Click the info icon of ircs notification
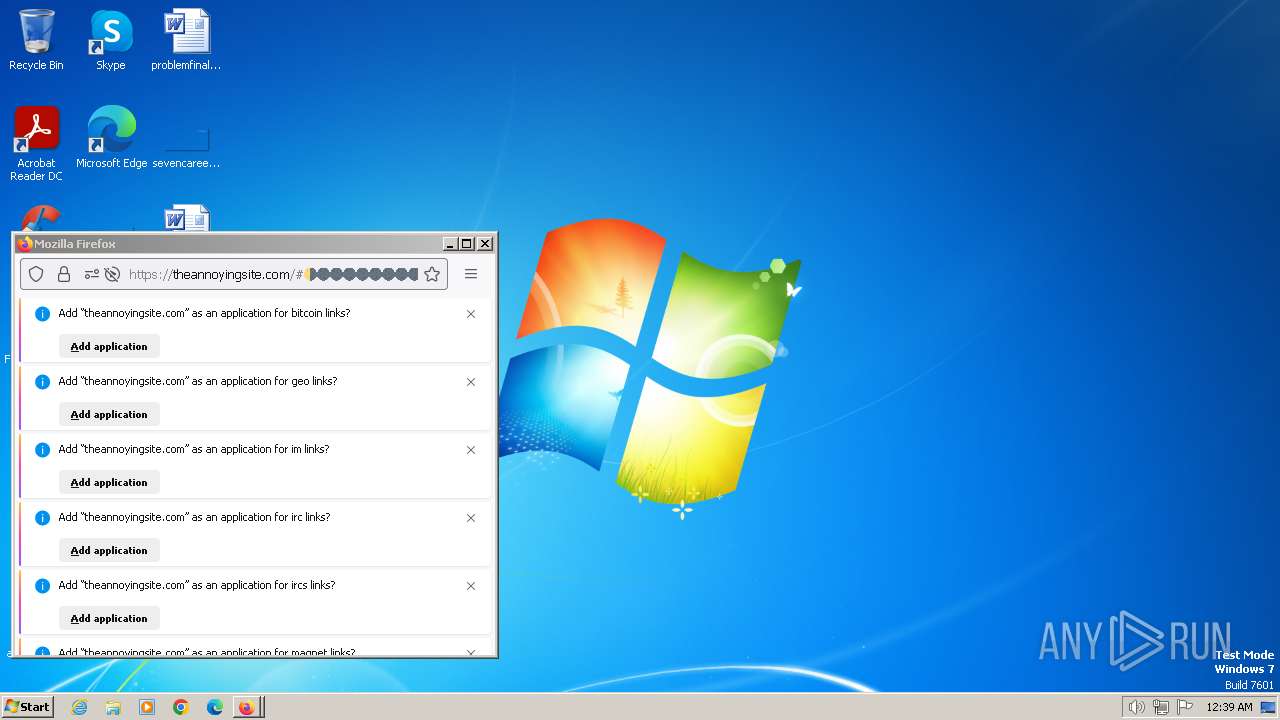 coord(42,586)
